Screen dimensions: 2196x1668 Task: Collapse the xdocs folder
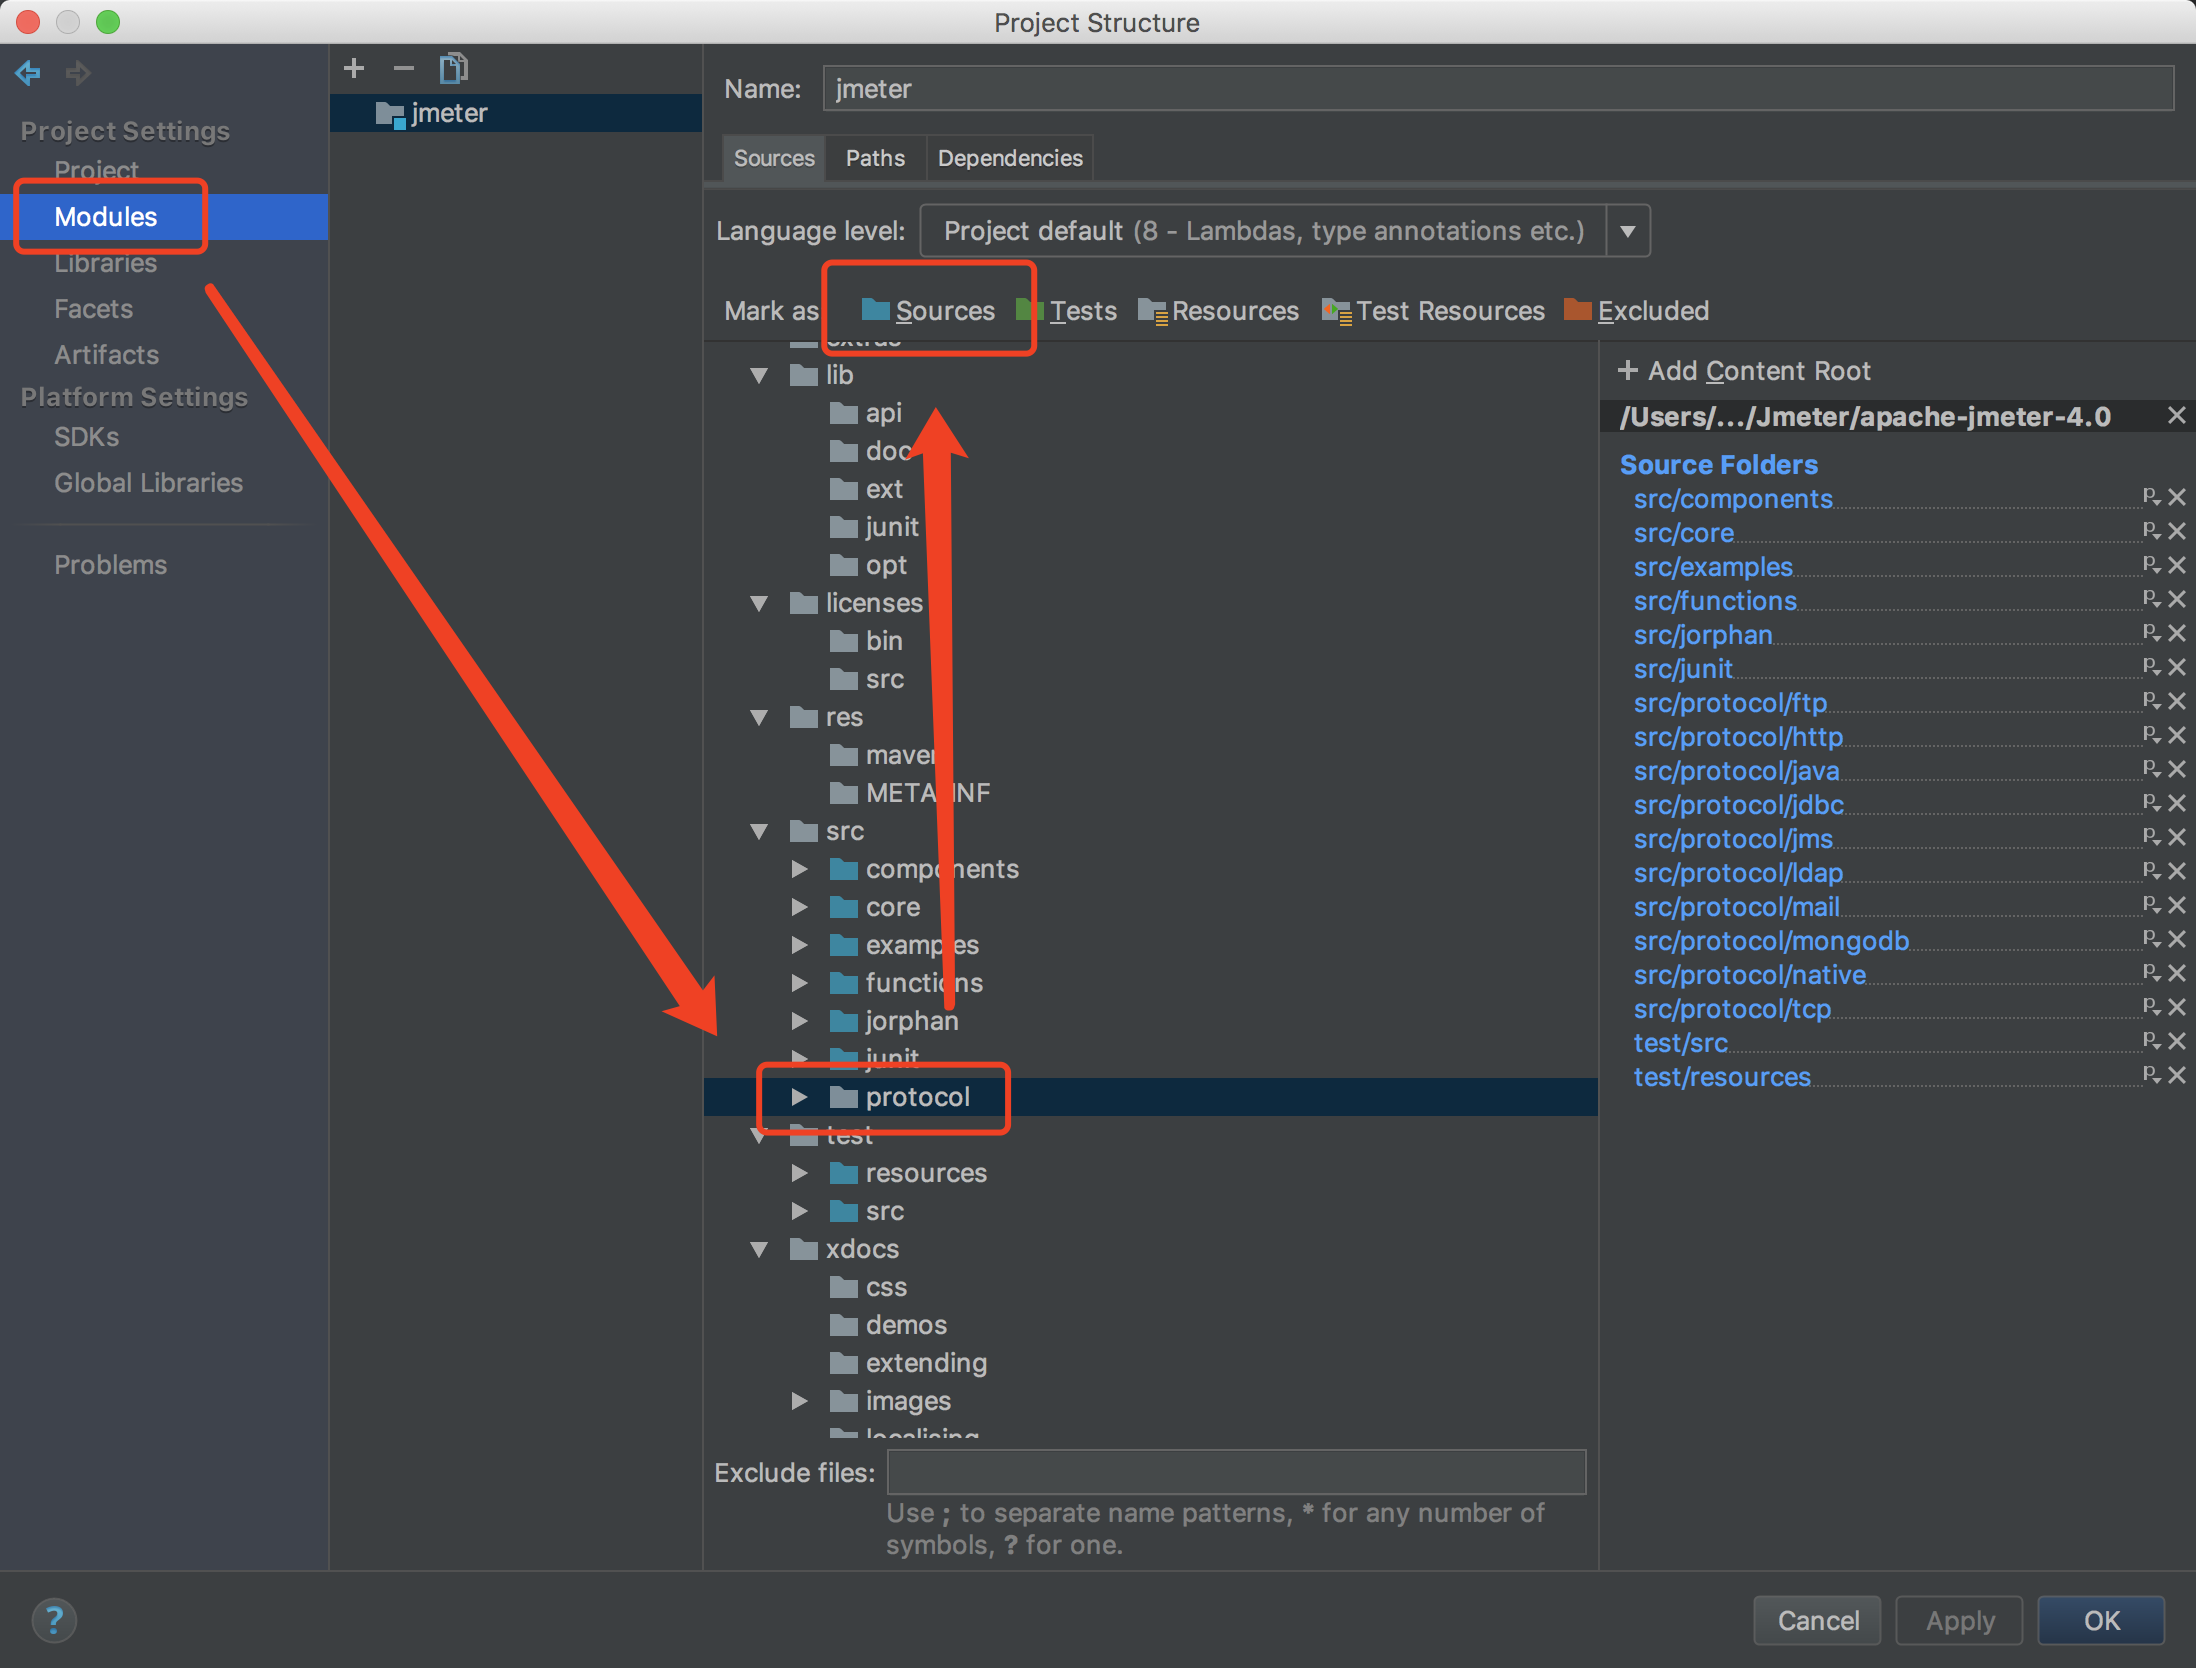(759, 1249)
